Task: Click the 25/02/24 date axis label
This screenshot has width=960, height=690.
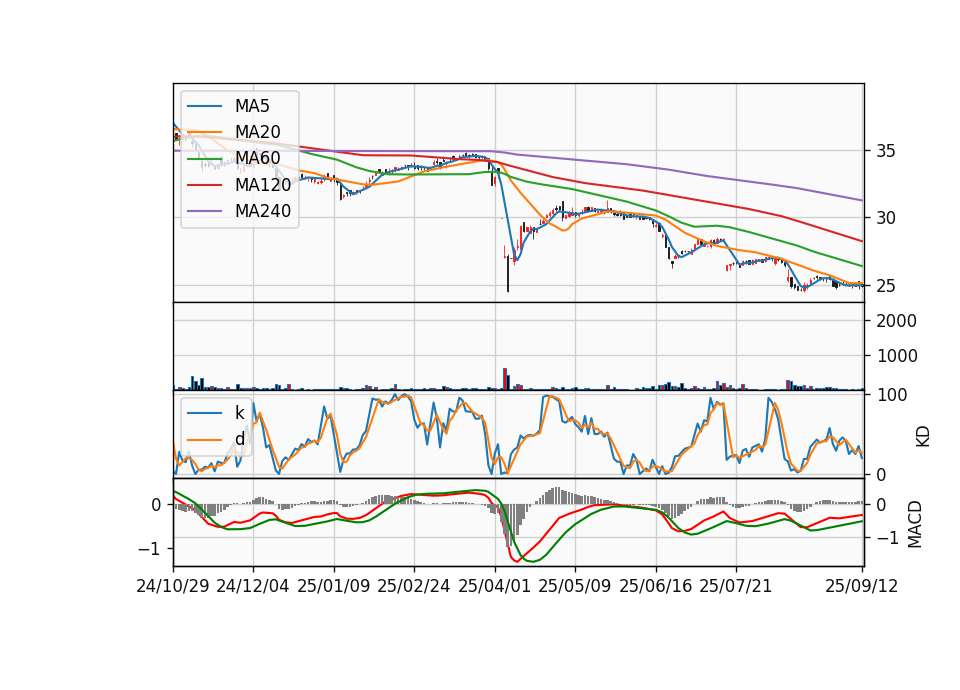Action: (413, 586)
